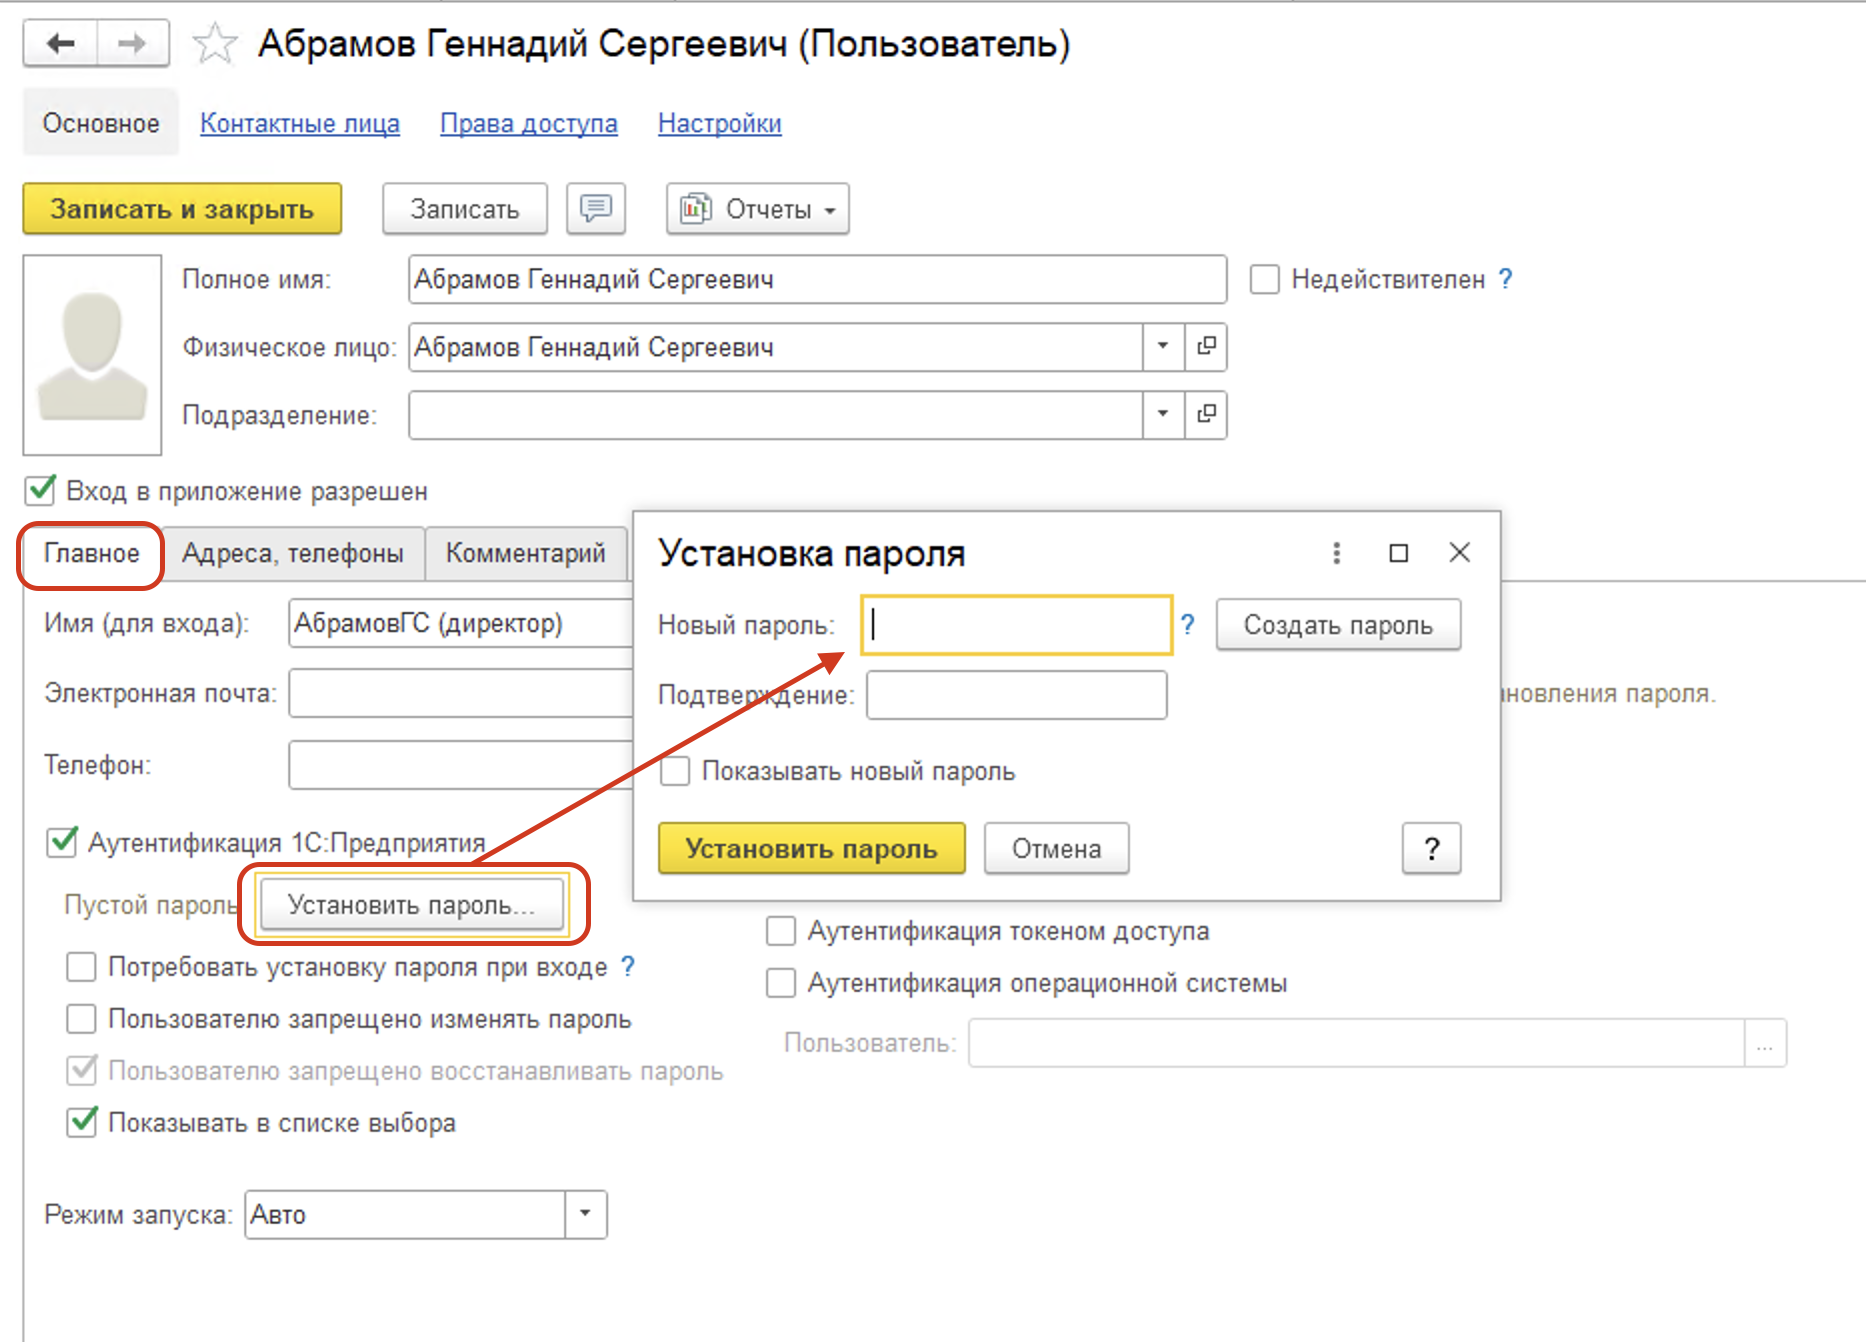Click the forward navigation arrow
The image size is (1866, 1342).
pyautogui.click(x=131, y=43)
